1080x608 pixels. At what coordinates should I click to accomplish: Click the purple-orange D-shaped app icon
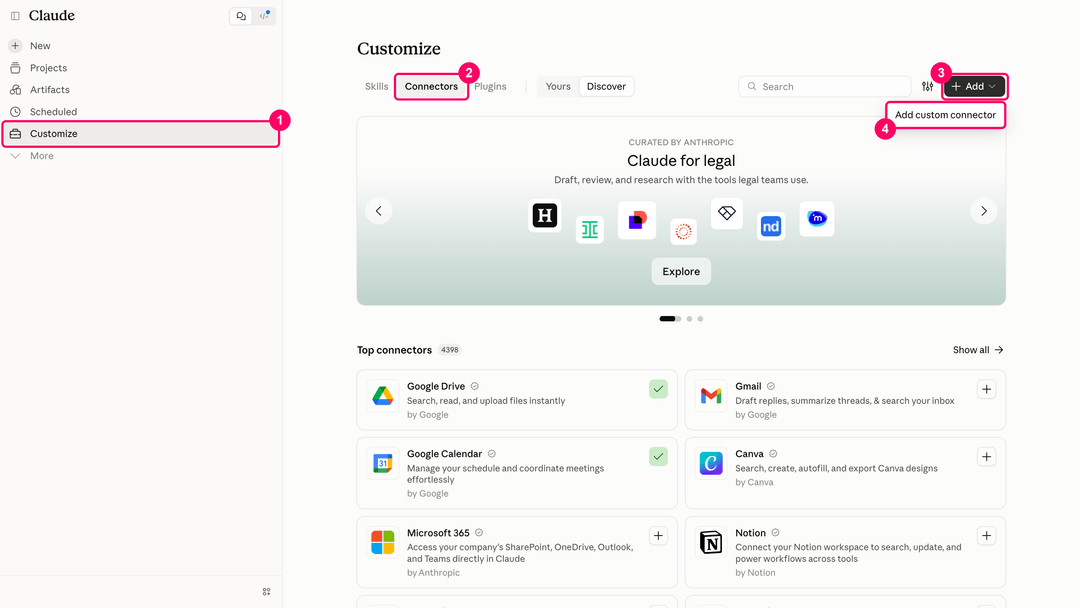click(x=637, y=220)
